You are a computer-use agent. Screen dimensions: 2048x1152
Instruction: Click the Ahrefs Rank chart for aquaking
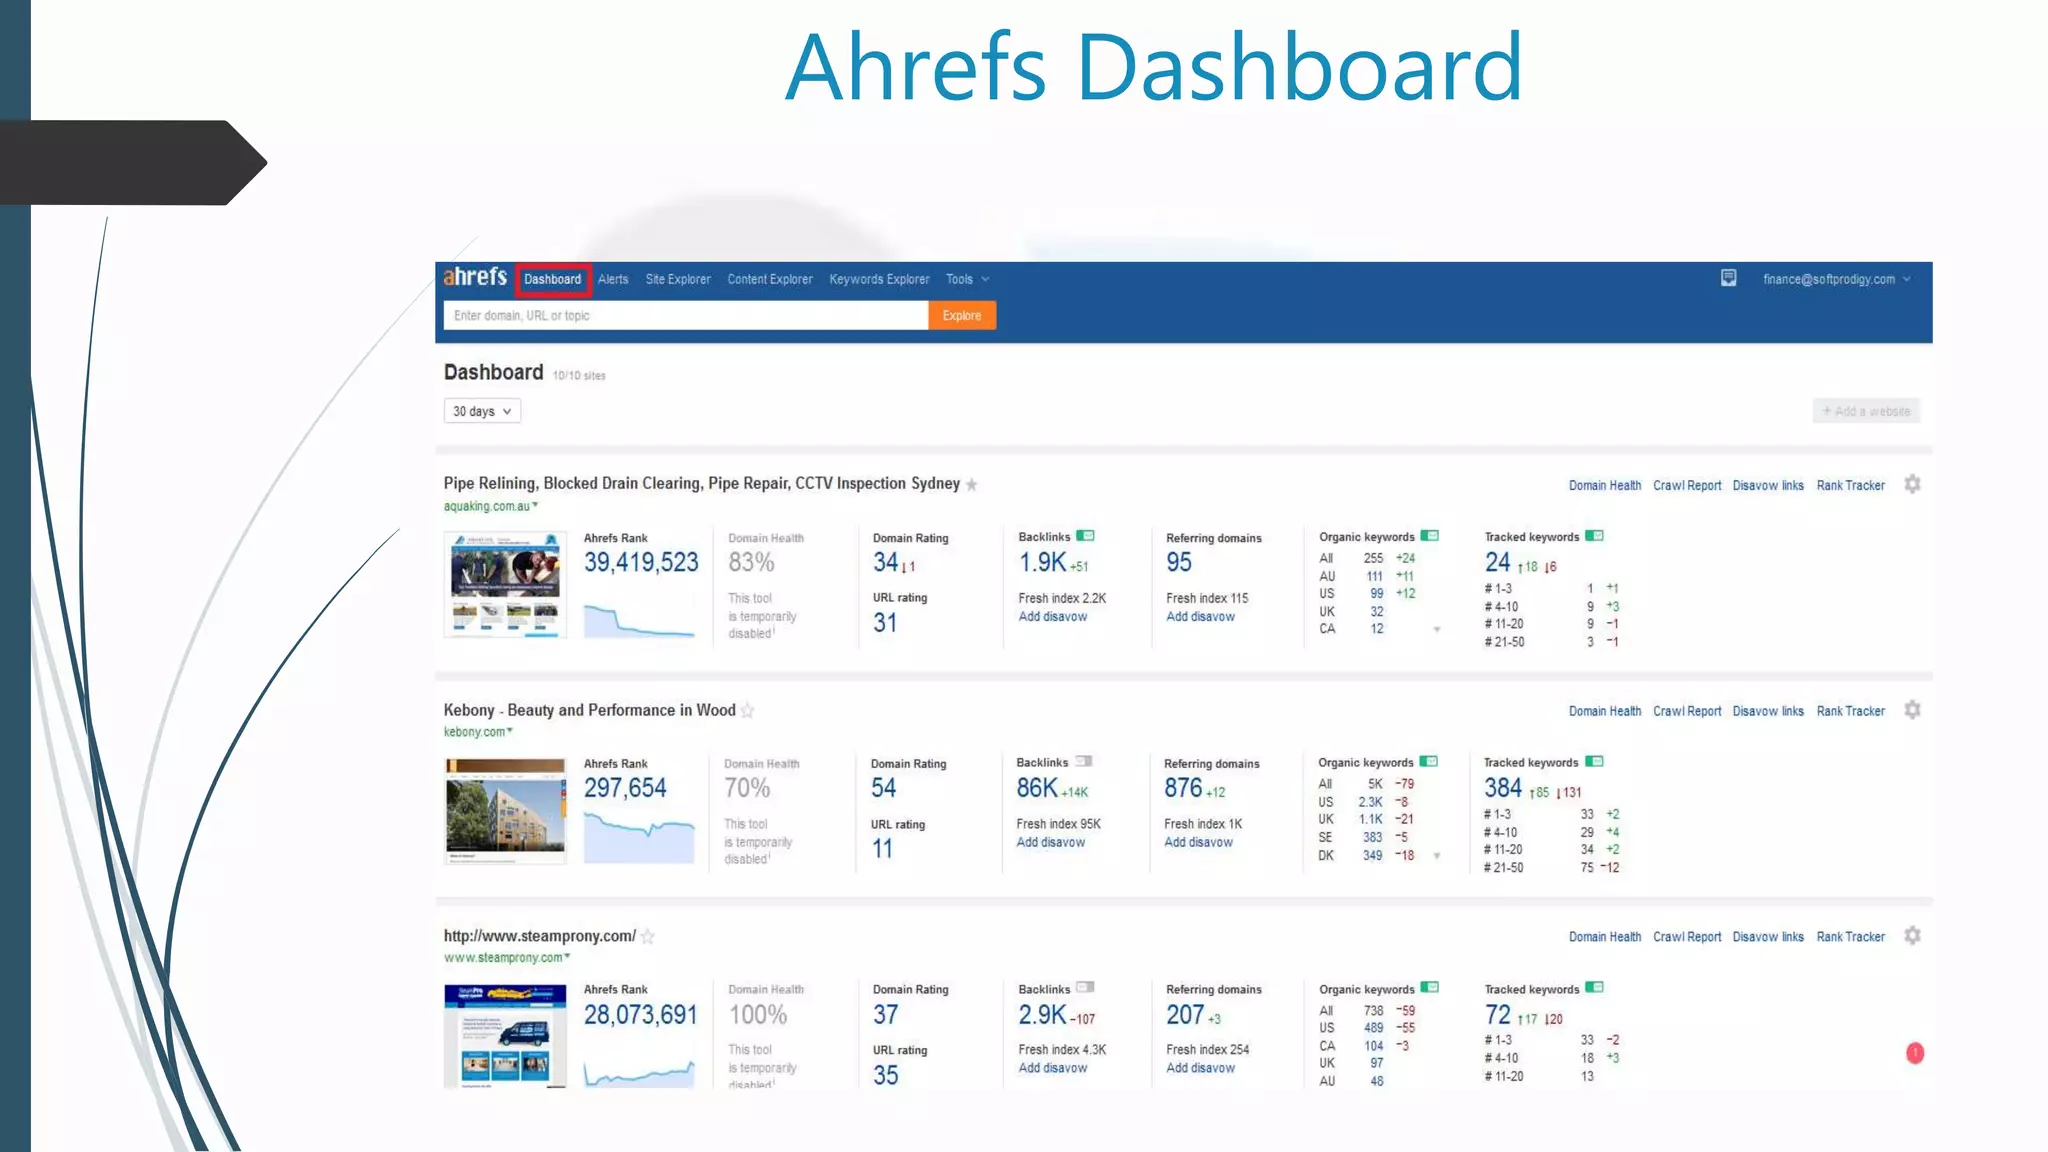click(x=639, y=619)
